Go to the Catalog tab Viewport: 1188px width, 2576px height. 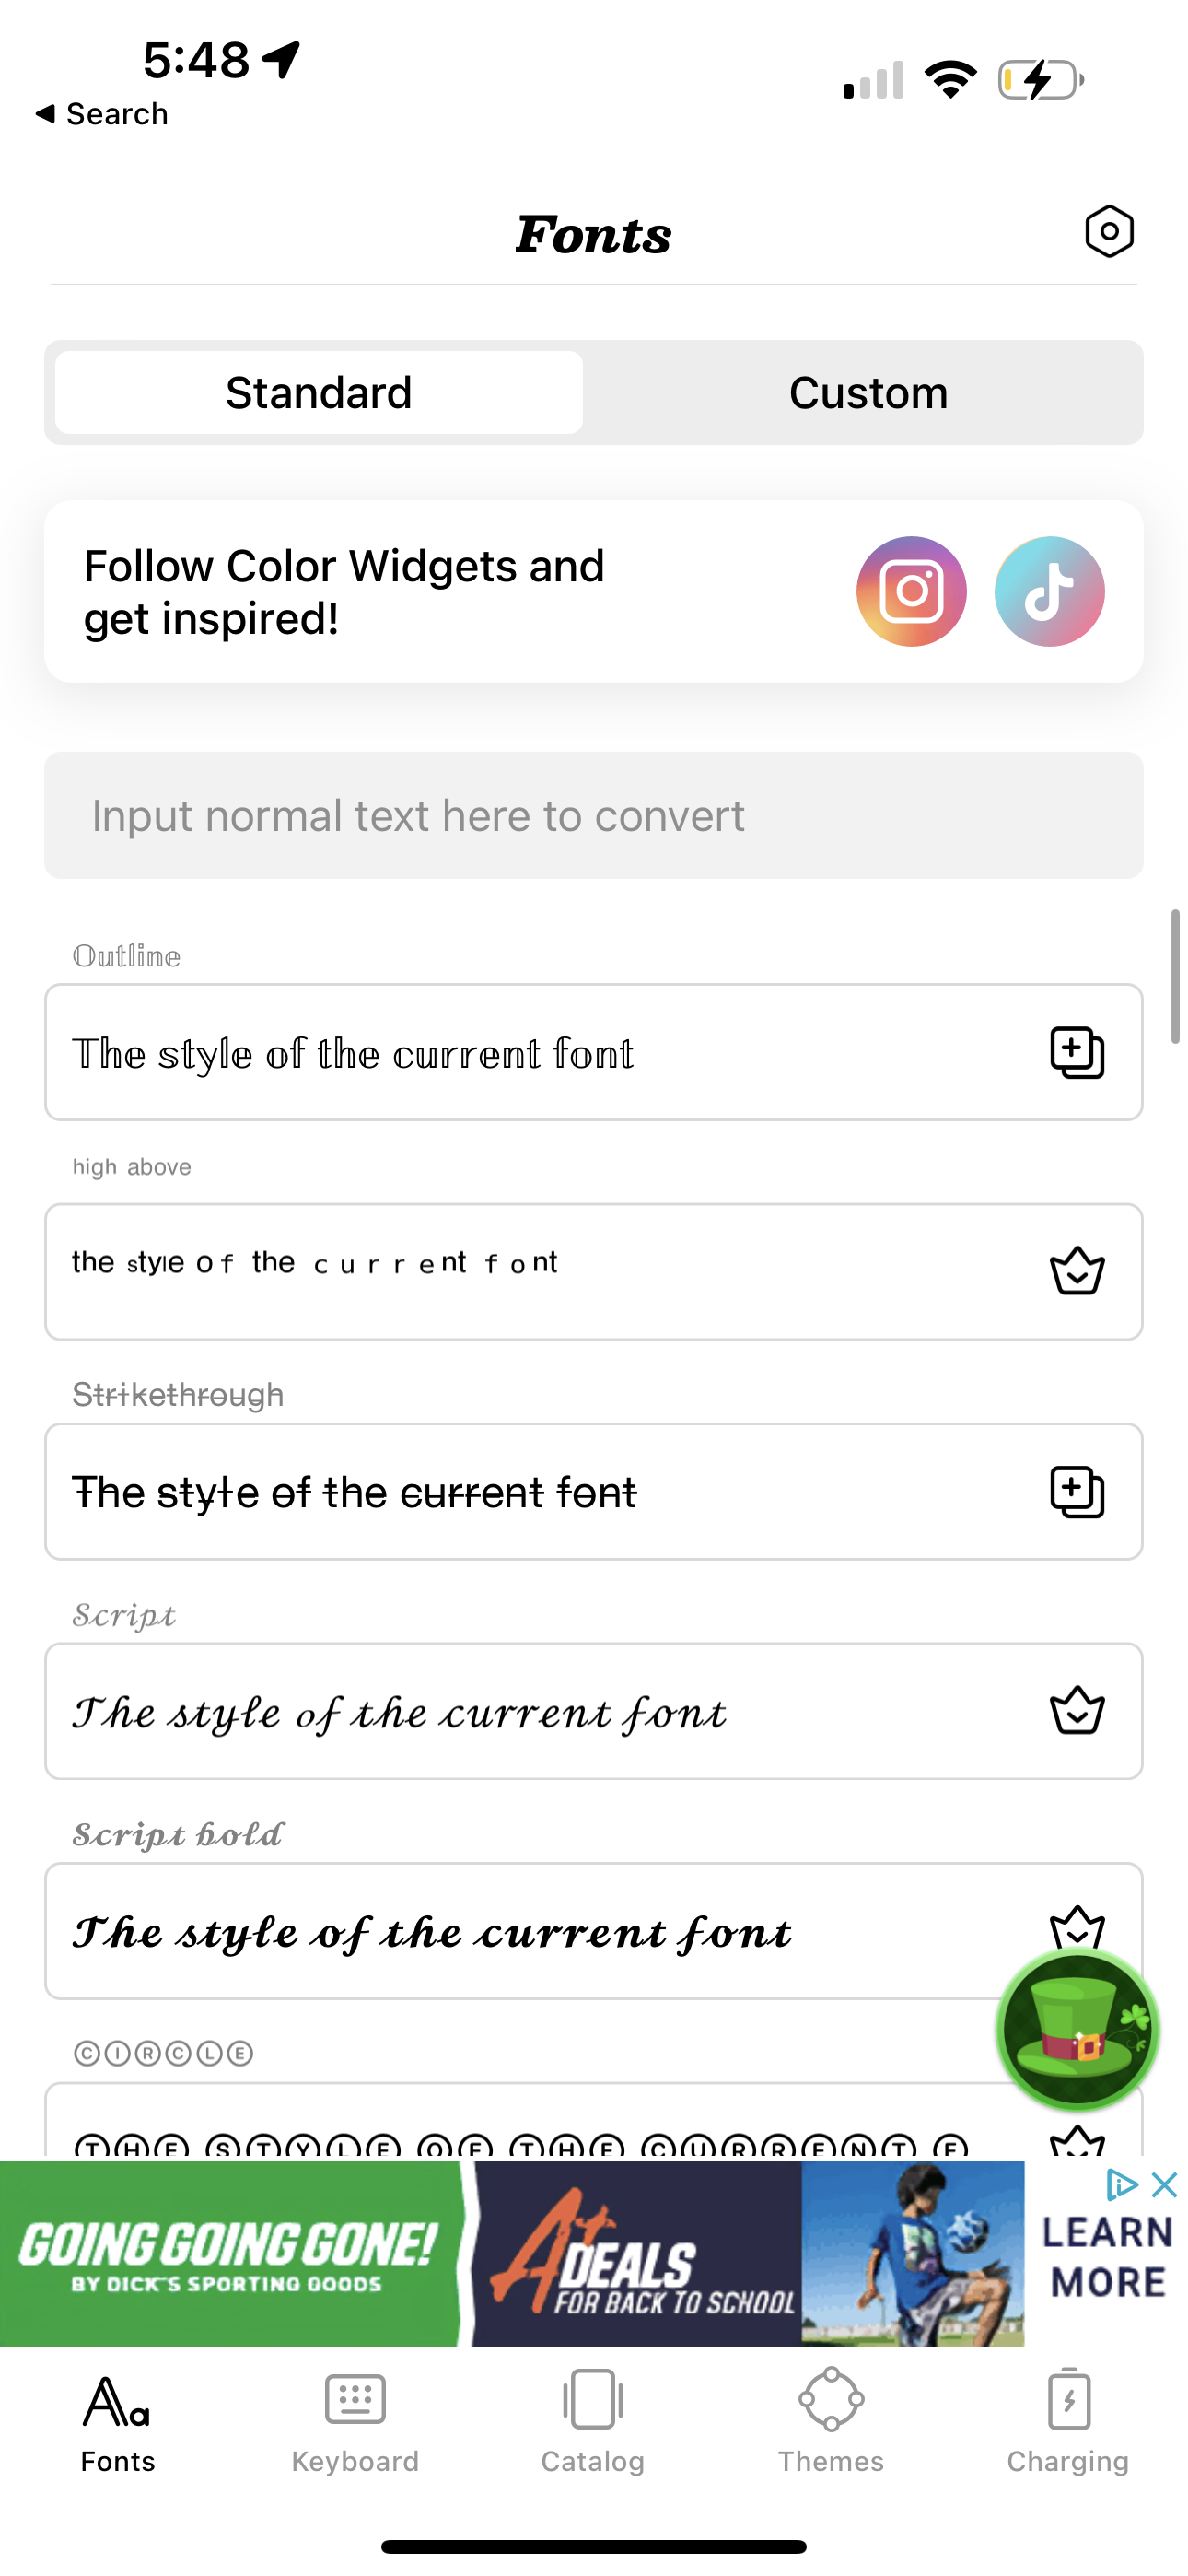[593, 2422]
